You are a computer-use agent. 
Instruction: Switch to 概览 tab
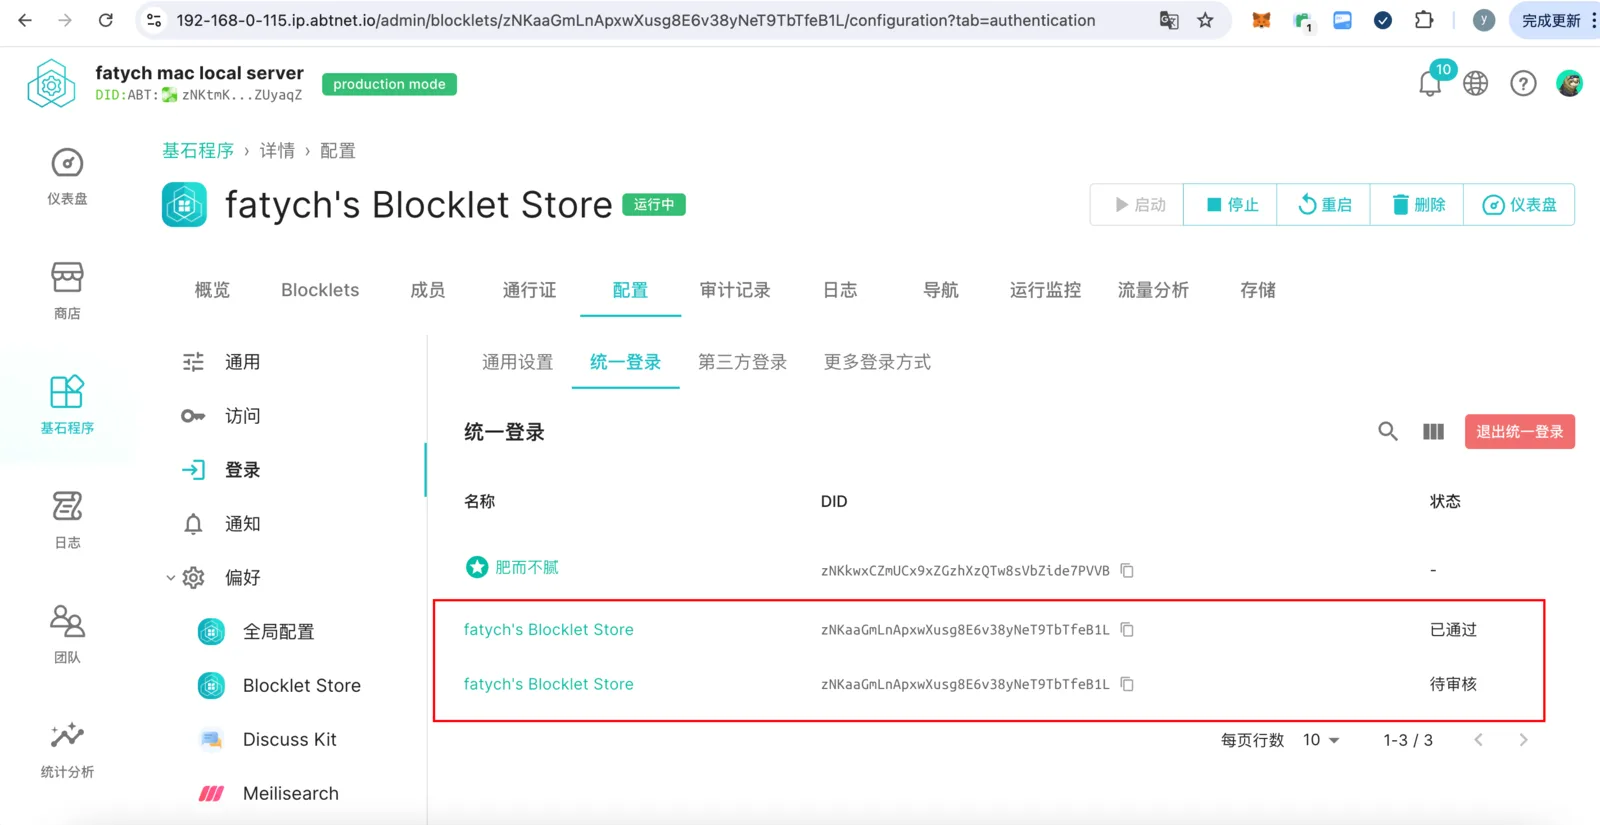pos(212,290)
